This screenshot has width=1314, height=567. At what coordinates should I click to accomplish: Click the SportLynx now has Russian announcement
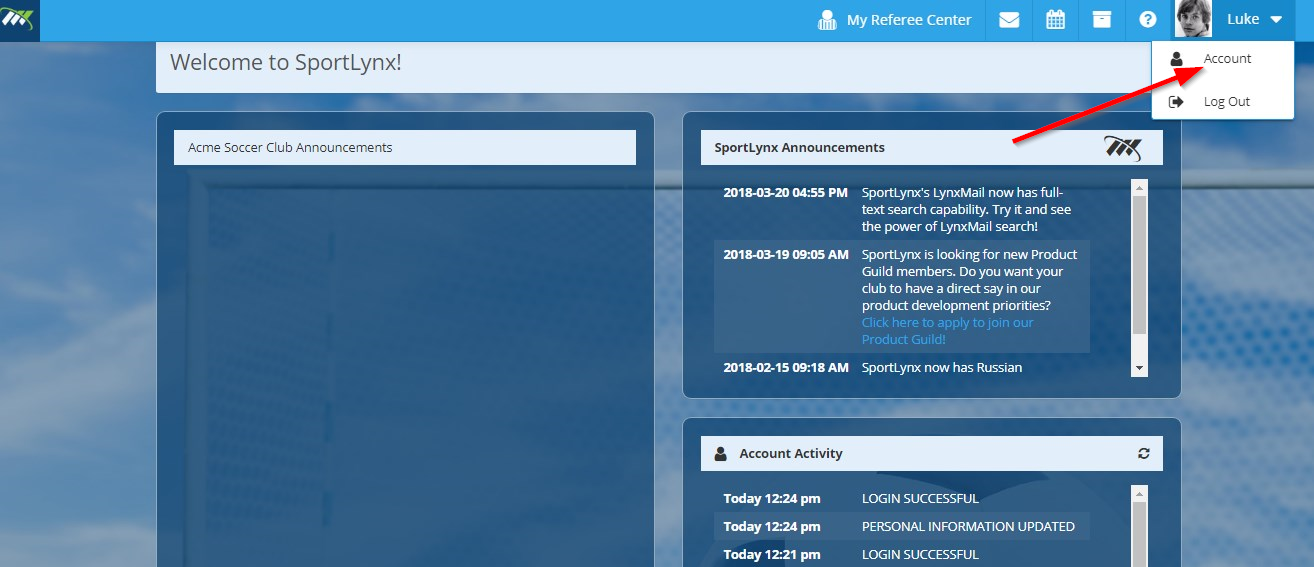pyautogui.click(x=942, y=368)
